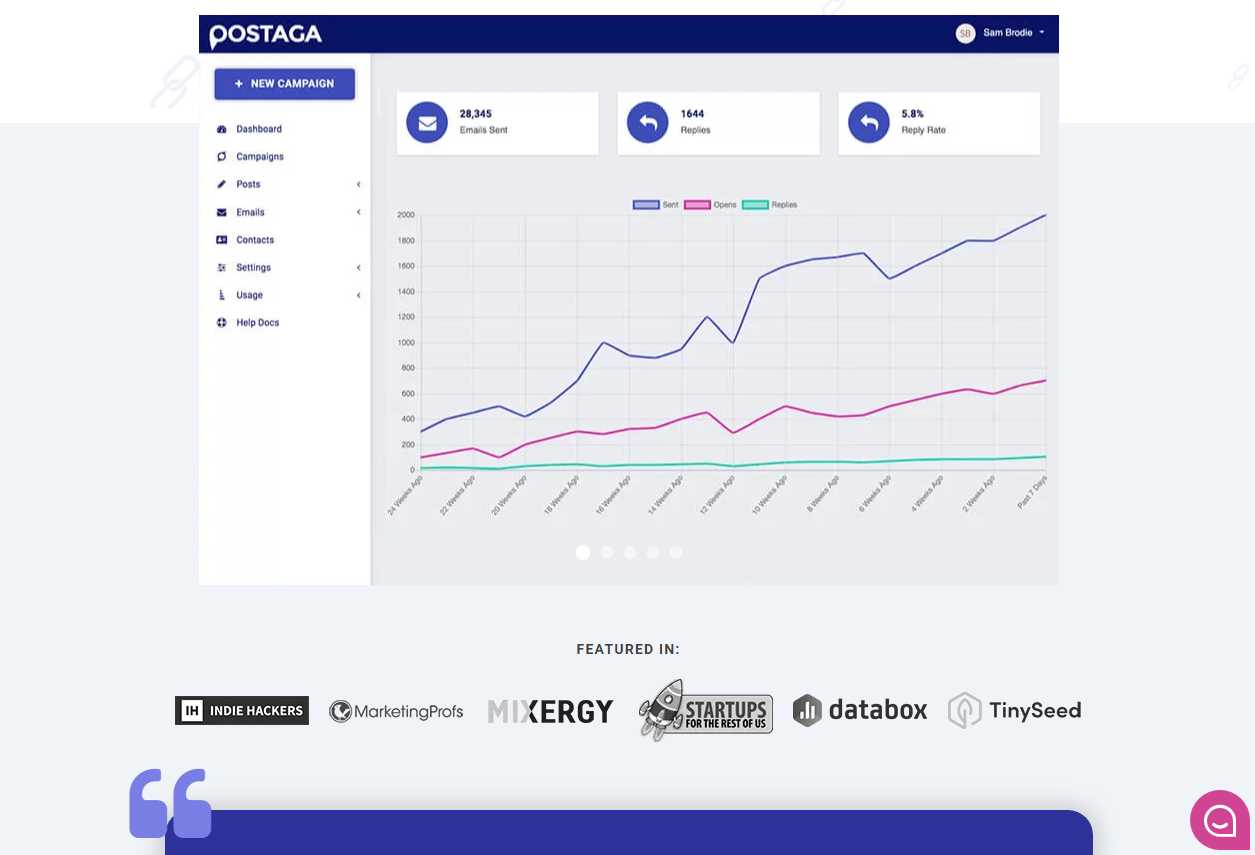Click the Indie Hackers logo
The width and height of the screenshot is (1255, 855).
pos(242,711)
